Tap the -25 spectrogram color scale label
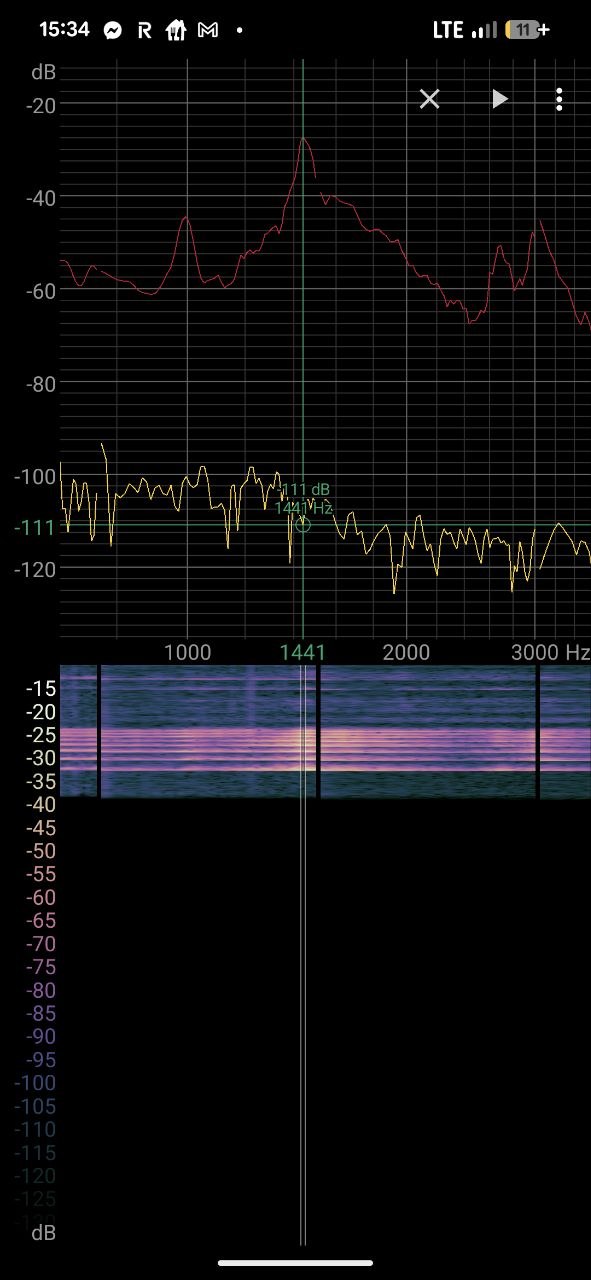591x1280 pixels. [41, 735]
